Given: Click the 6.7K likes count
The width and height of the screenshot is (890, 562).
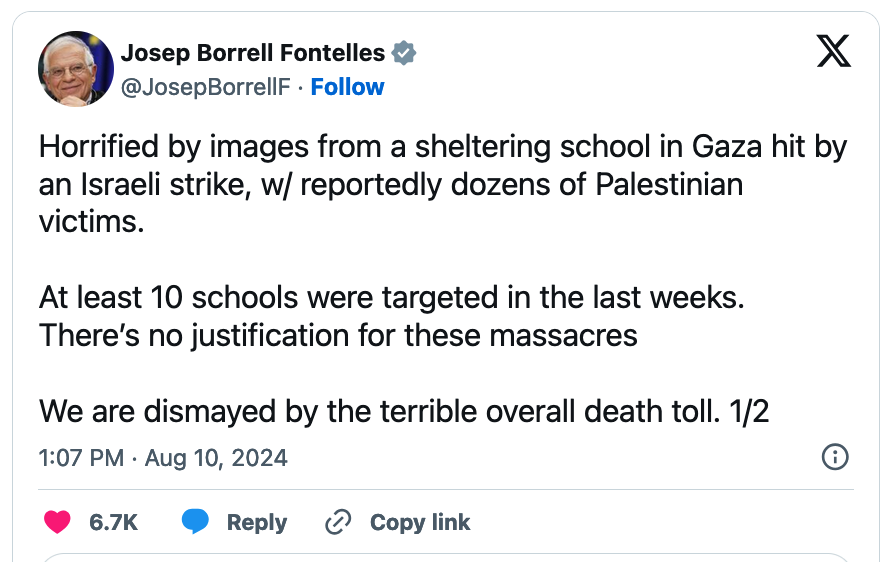Looking at the screenshot, I should click(113, 522).
